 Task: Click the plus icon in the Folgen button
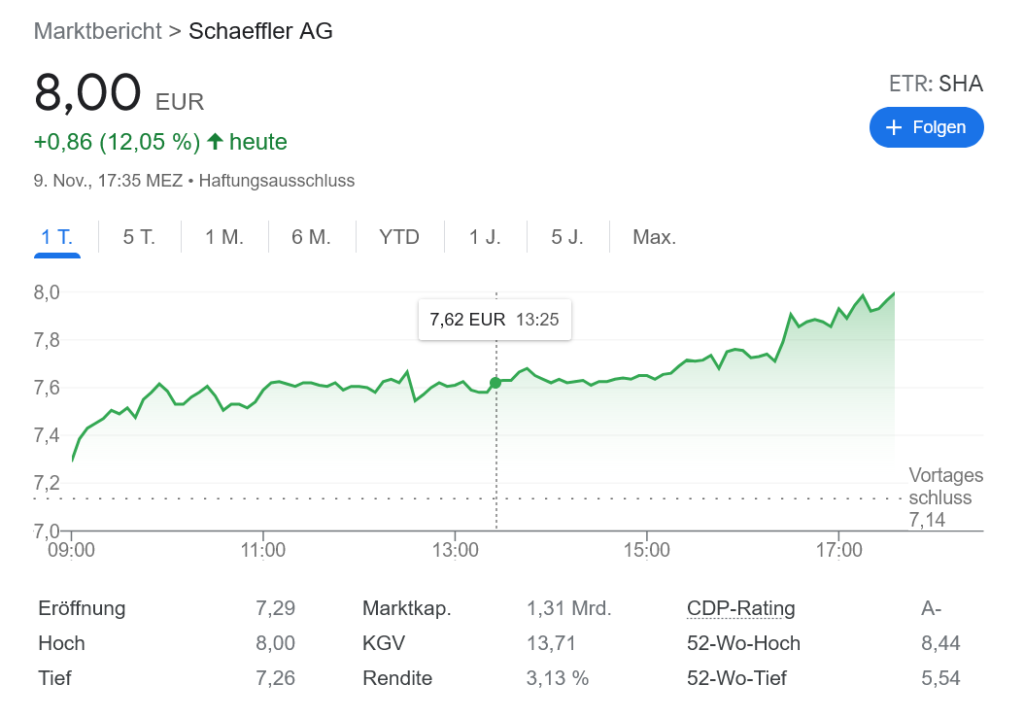[x=895, y=127]
